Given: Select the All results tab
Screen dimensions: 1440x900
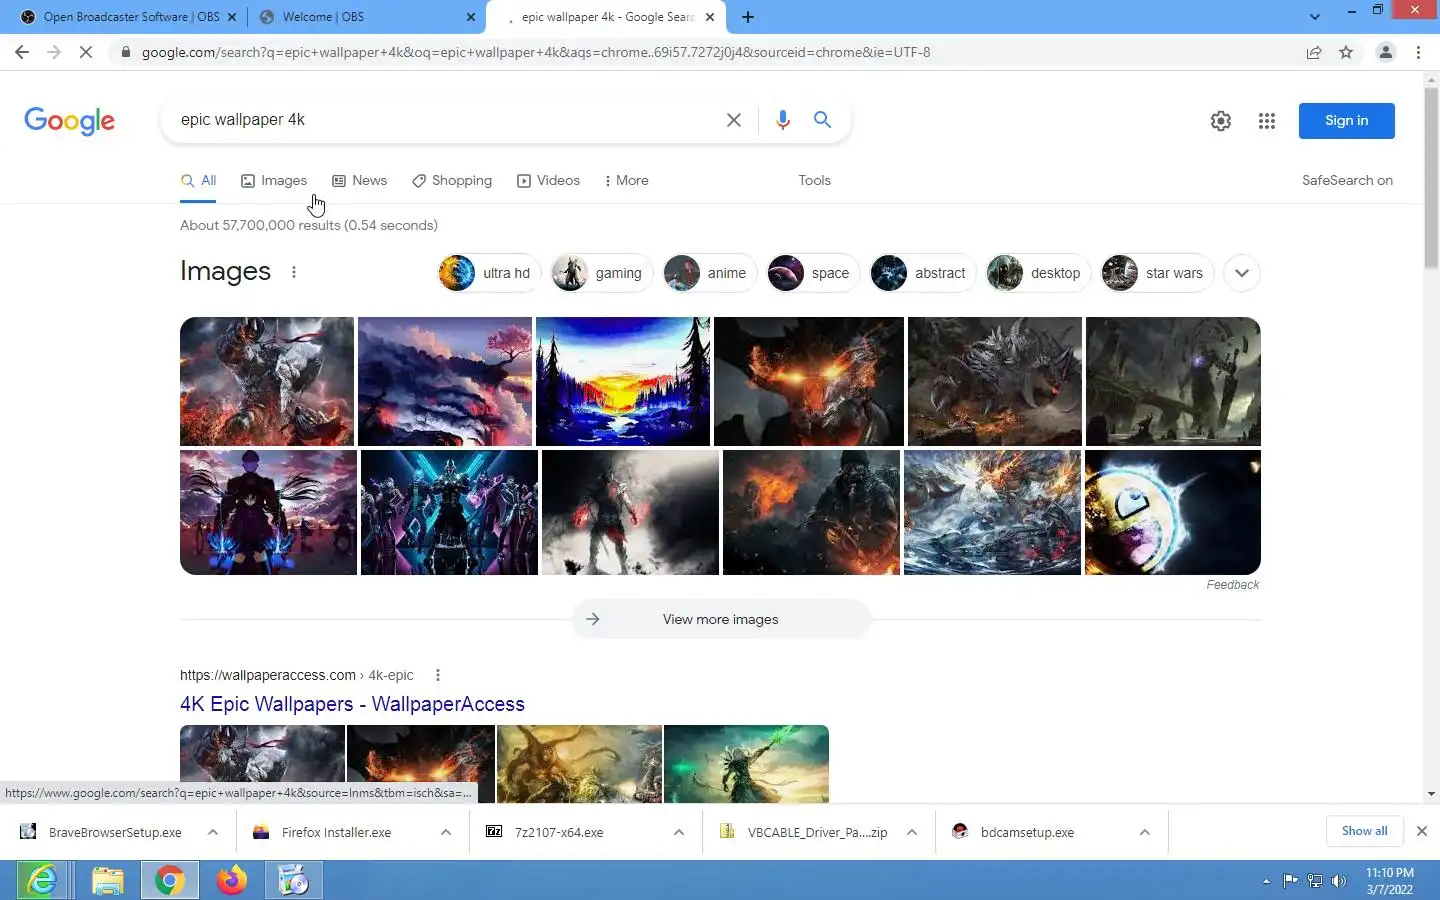Looking at the screenshot, I should pyautogui.click(x=198, y=181).
